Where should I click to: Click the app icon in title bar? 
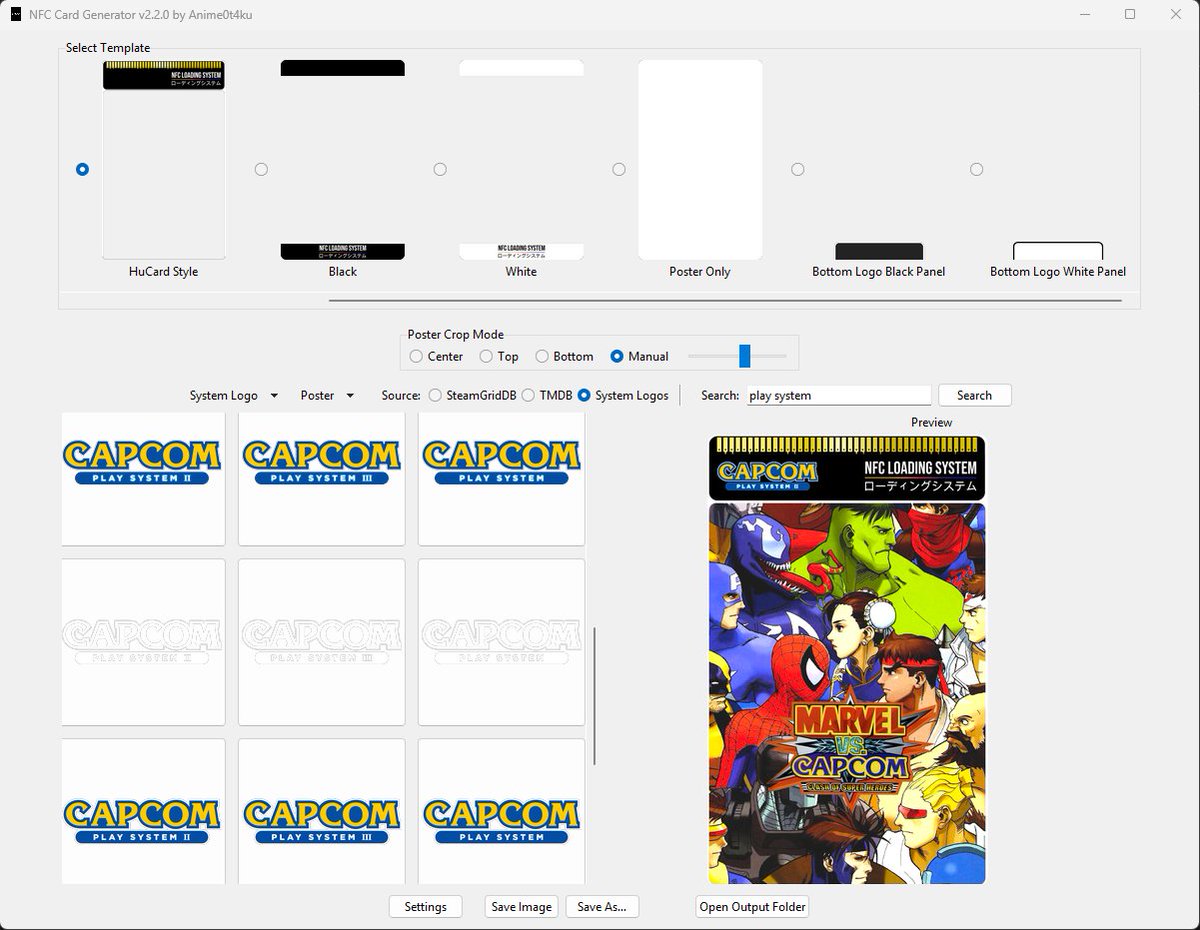(15, 14)
